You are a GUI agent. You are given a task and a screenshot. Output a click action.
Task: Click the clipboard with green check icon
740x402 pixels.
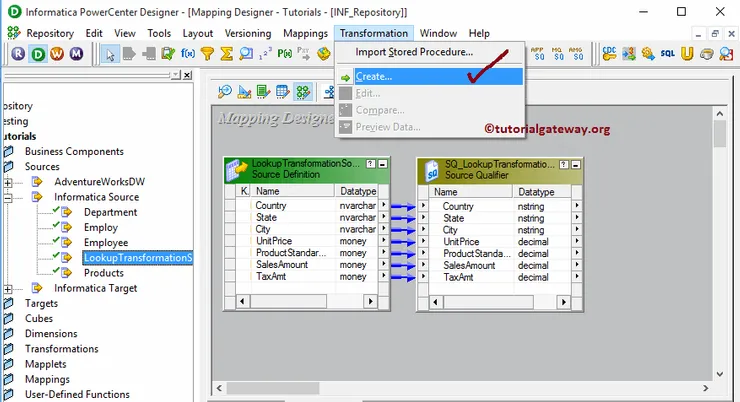coord(168,54)
